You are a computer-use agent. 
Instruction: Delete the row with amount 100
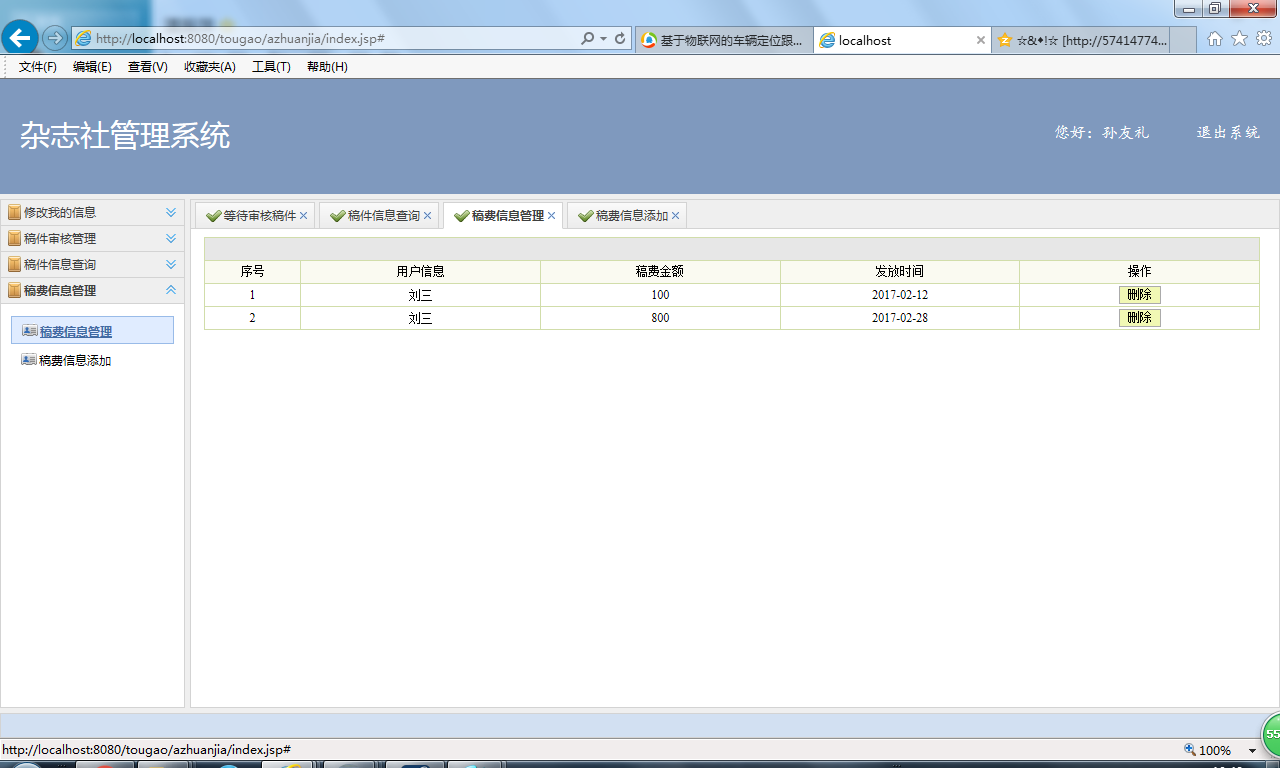point(1140,295)
